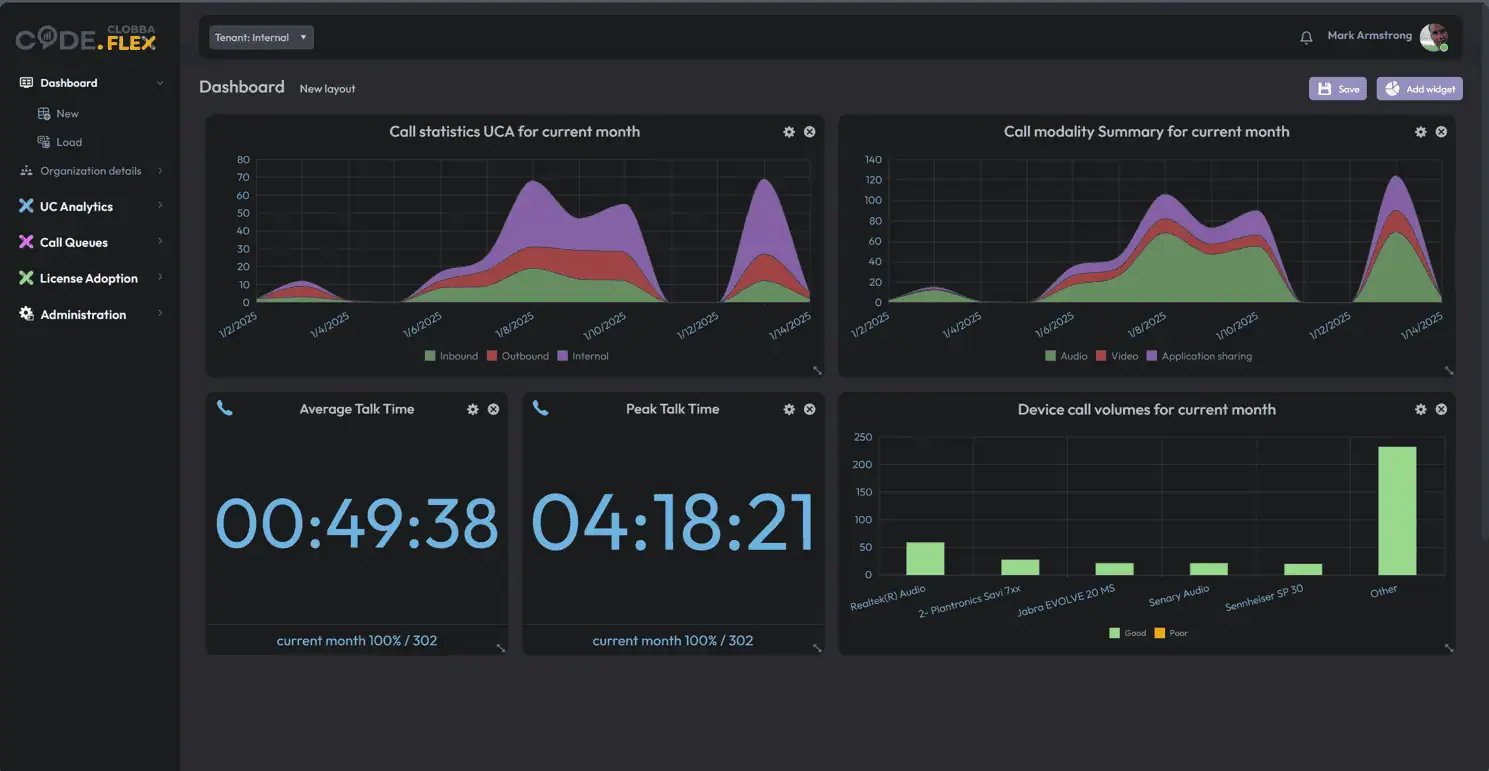This screenshot has height=771, width=1489.
Task: Click the Mark Armstrong user name
Action: [1369, 36]
